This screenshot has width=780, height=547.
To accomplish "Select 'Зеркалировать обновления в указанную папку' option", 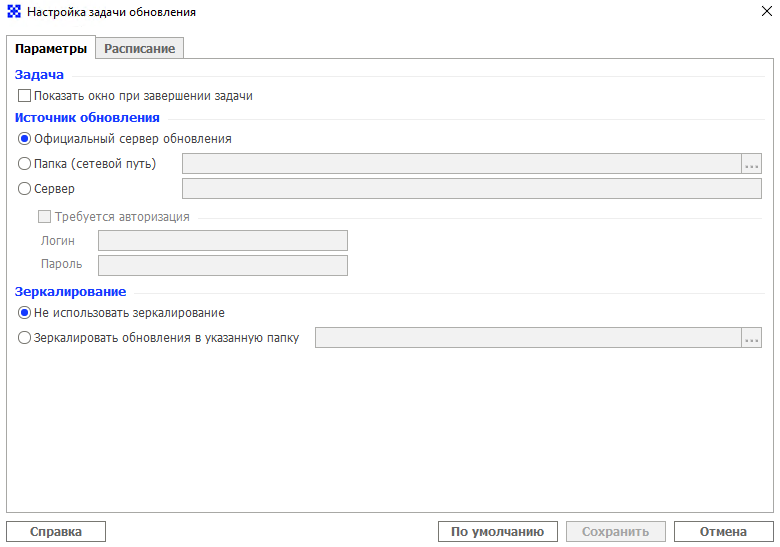I will (x=24, y=338).
